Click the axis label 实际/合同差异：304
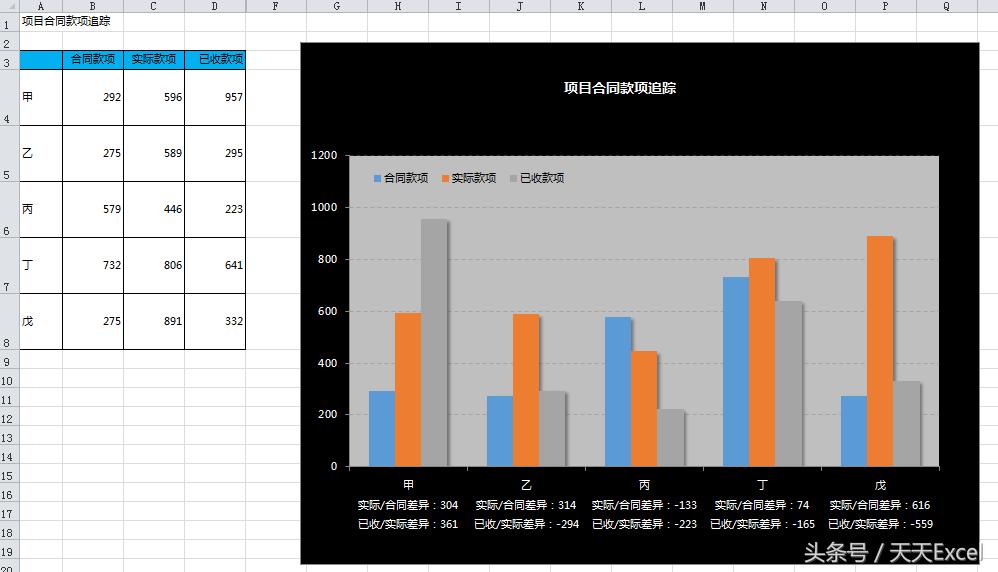 [x=408, y=505]
